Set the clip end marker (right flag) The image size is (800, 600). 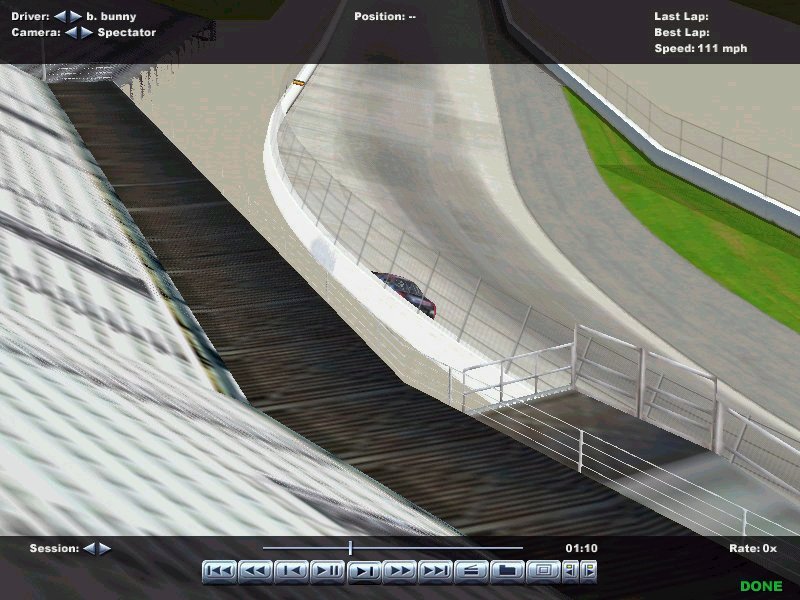point(588,571)
